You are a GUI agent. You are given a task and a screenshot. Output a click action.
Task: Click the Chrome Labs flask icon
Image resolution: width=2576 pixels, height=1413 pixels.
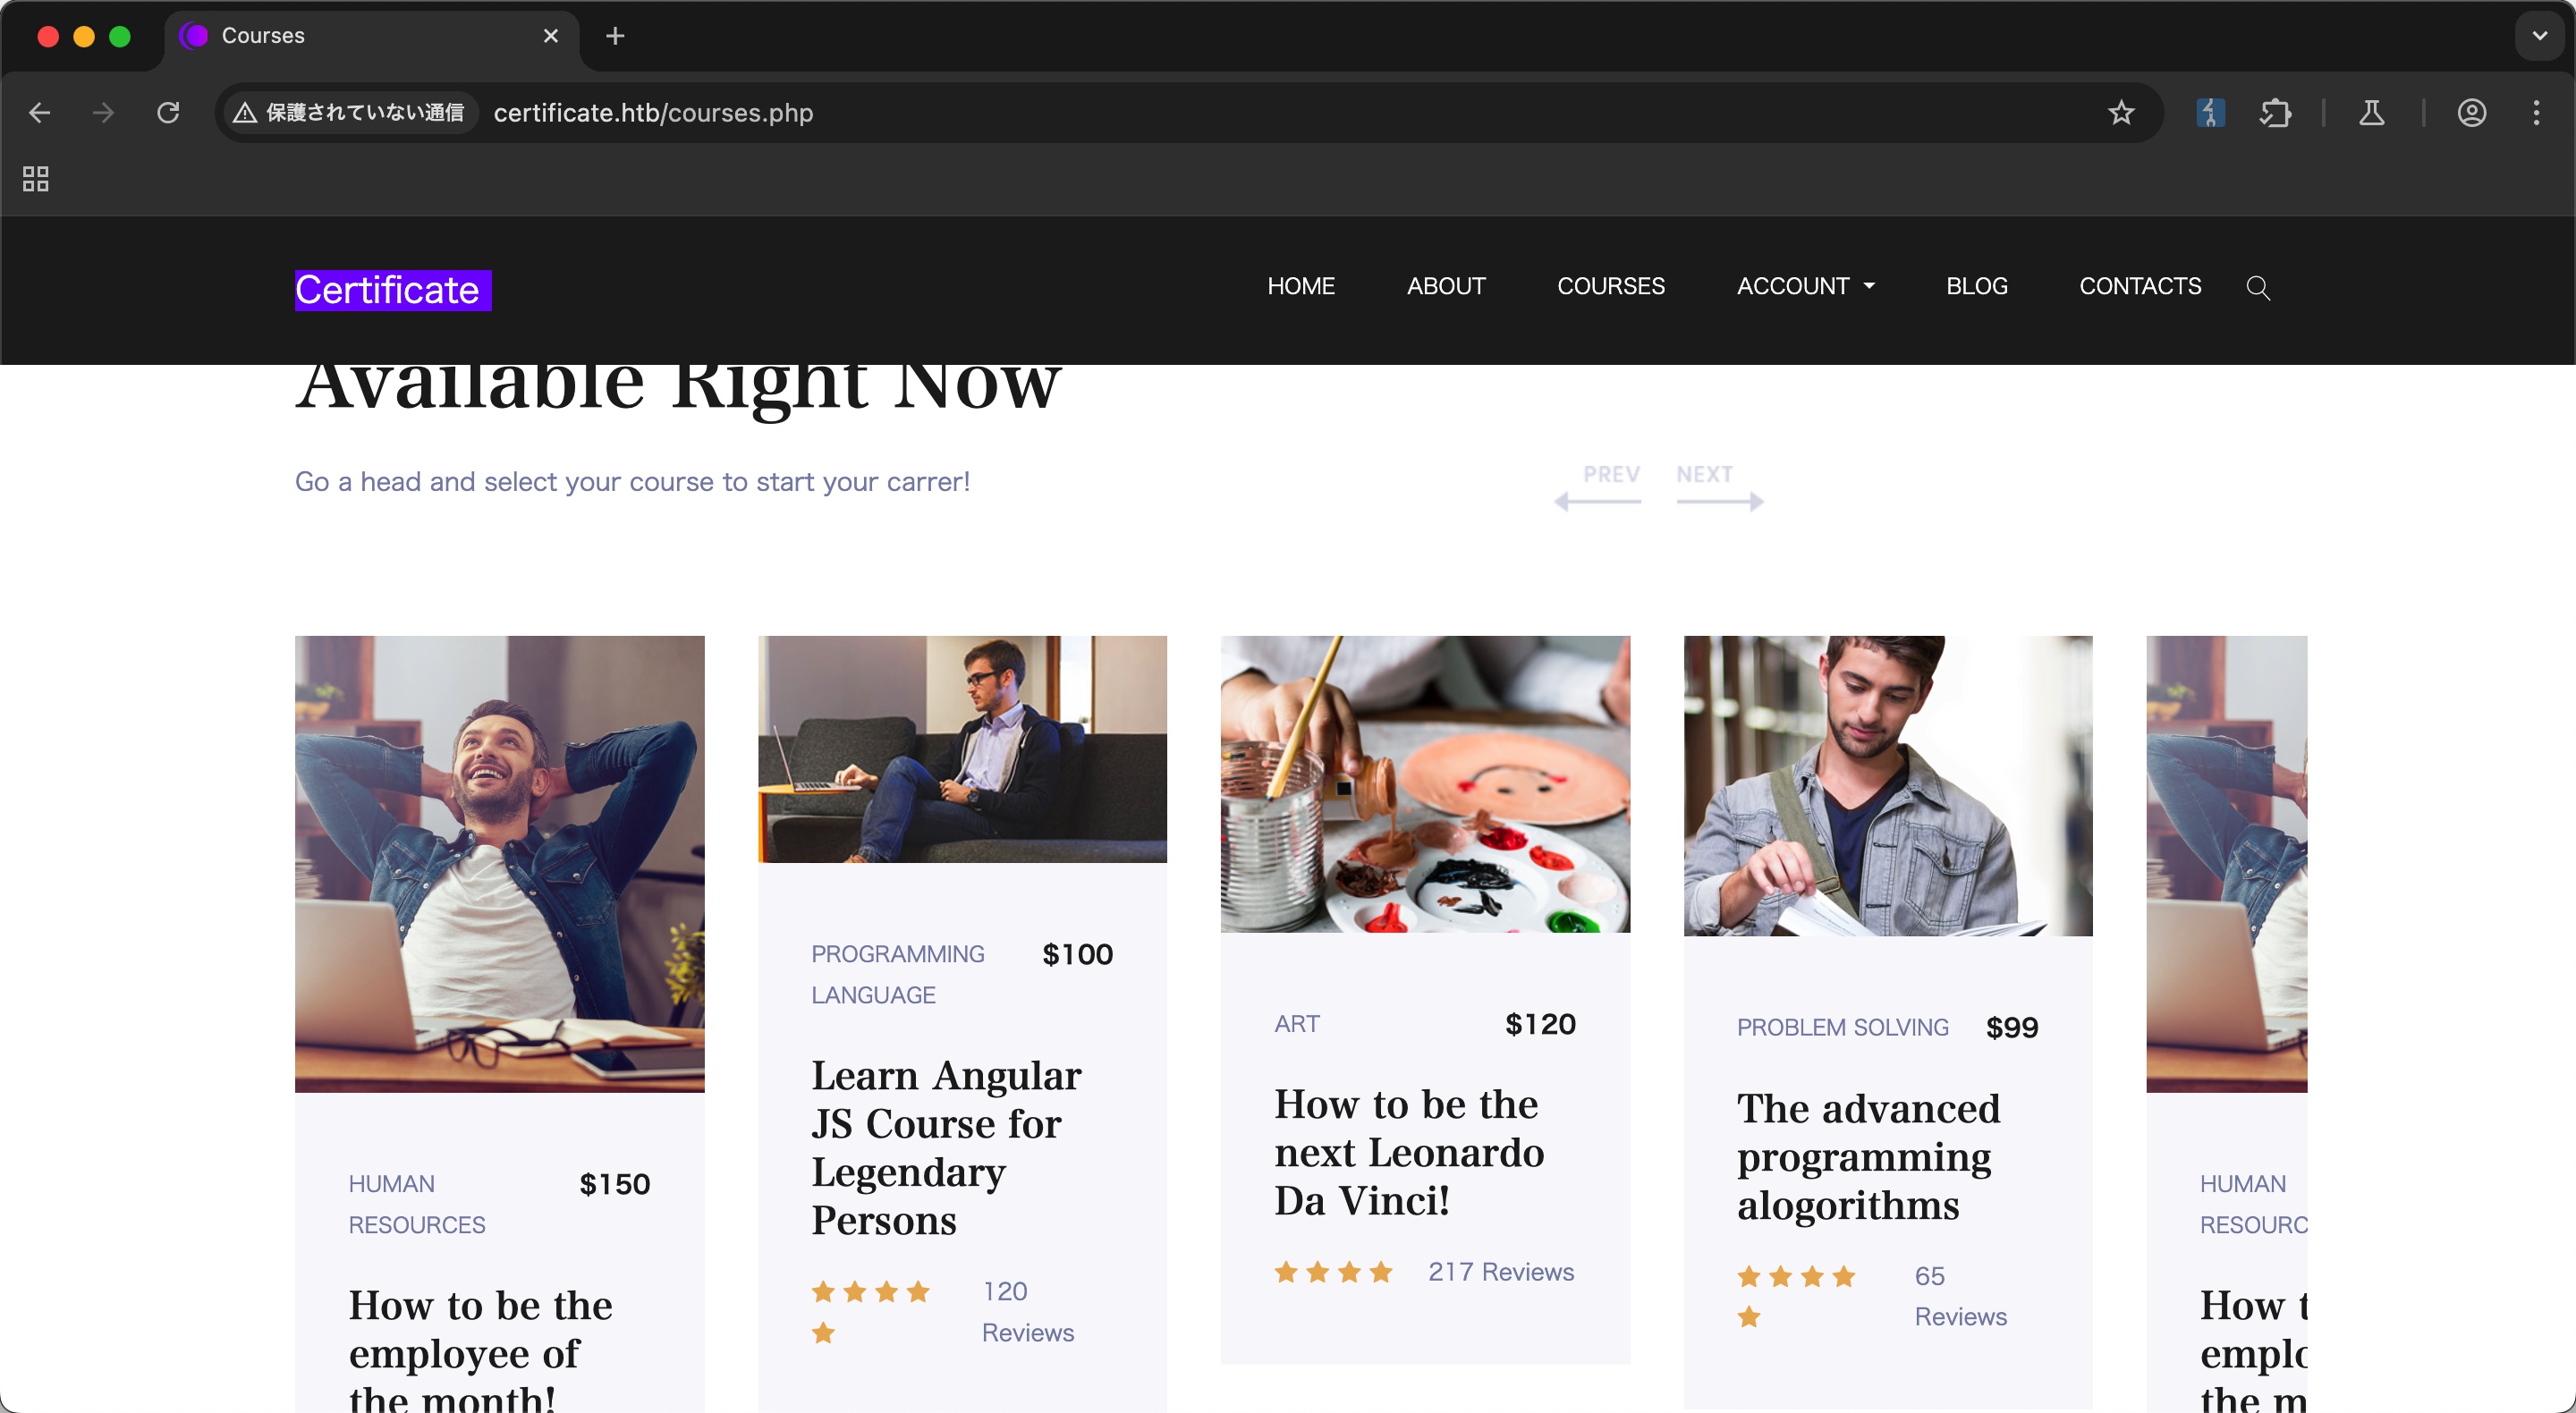click(2371, 113)
